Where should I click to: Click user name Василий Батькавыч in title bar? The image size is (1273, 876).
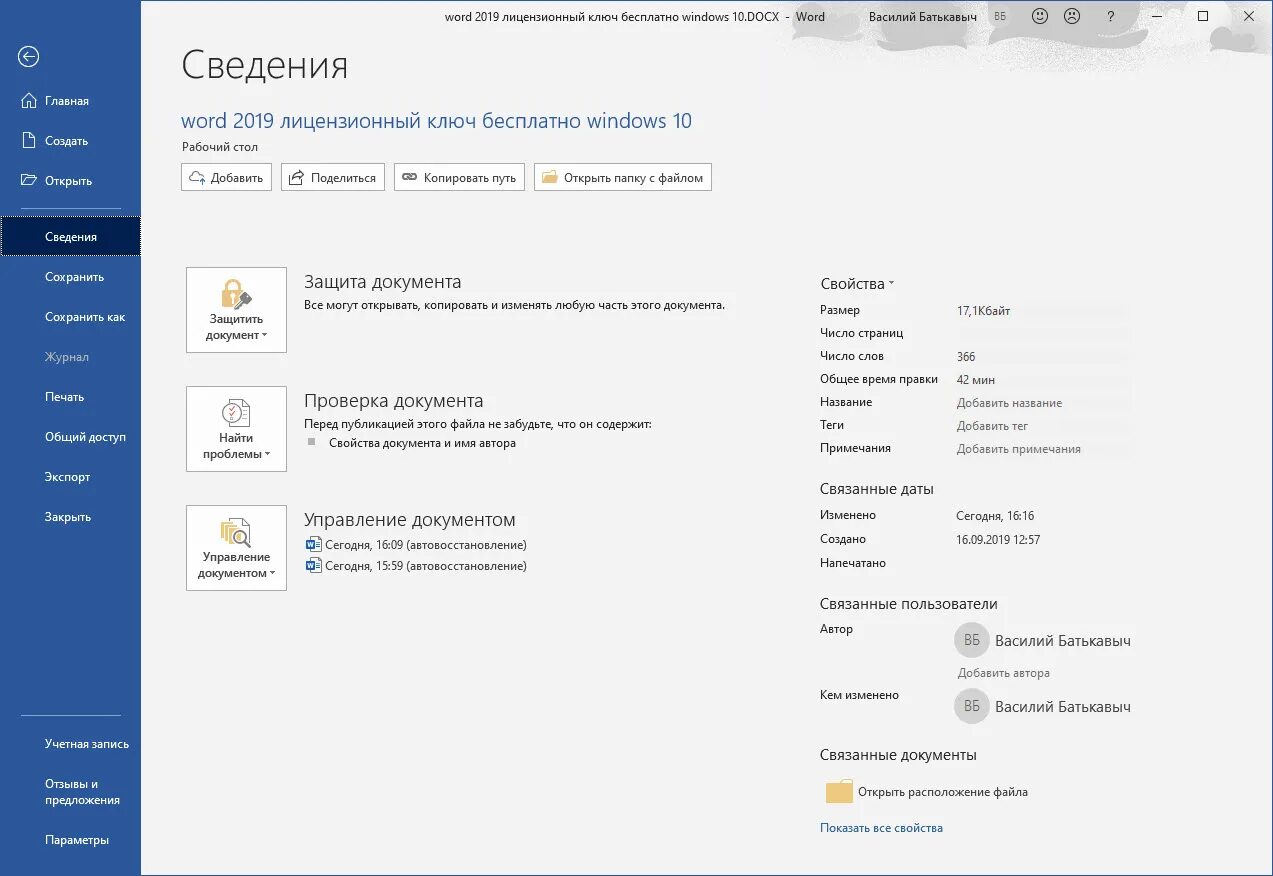pos(923,16)
